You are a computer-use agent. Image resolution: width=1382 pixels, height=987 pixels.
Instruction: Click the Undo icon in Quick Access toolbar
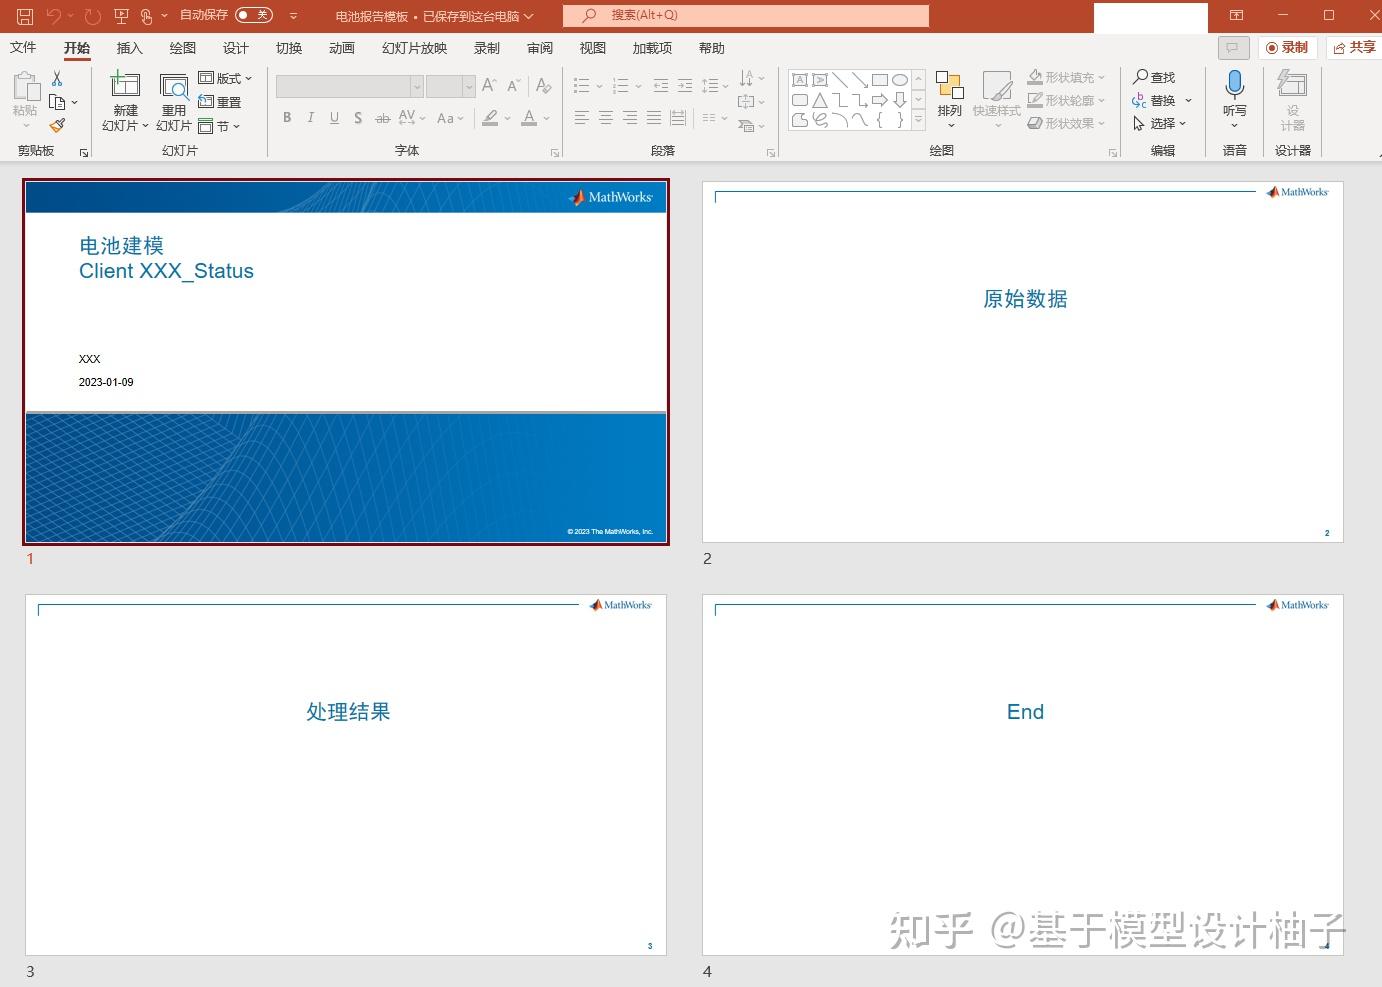pos(57,15)
